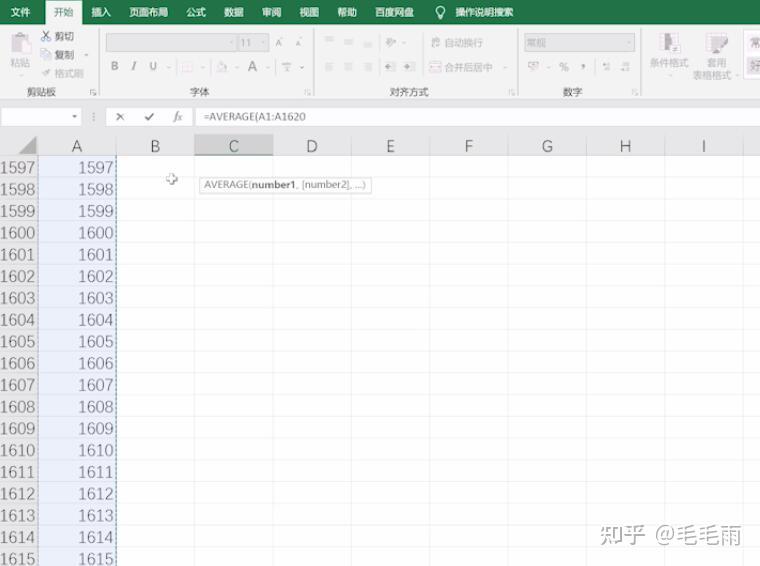The width and height of the screenshot is (760, 566).
Task: Select column F header
Action: click(468, 146)
